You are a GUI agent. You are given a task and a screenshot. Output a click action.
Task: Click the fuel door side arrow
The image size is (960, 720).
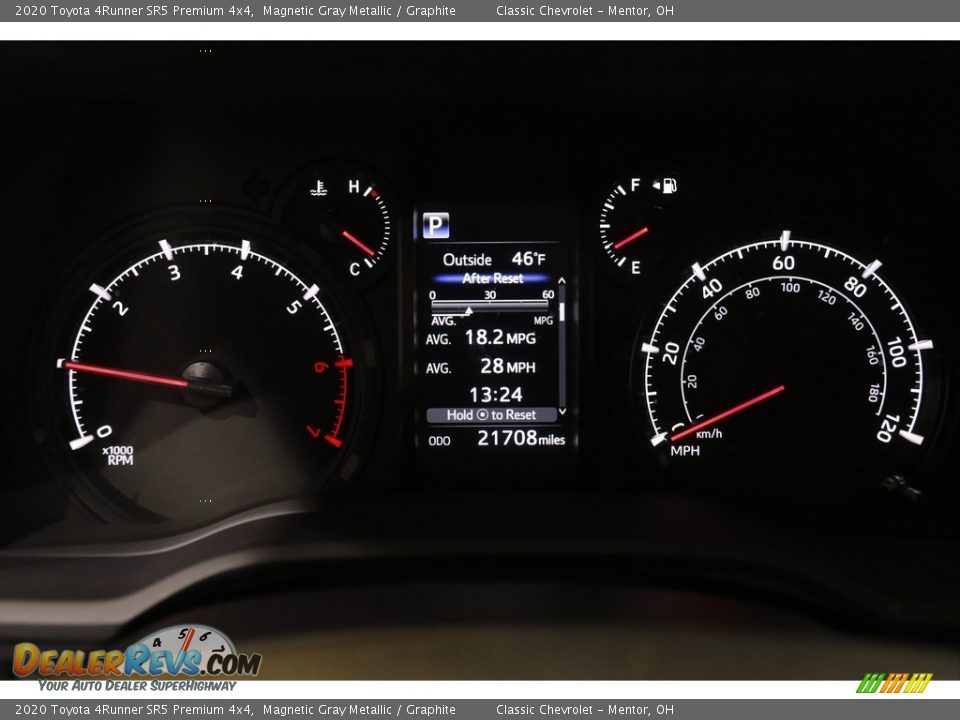click(656, 185)
